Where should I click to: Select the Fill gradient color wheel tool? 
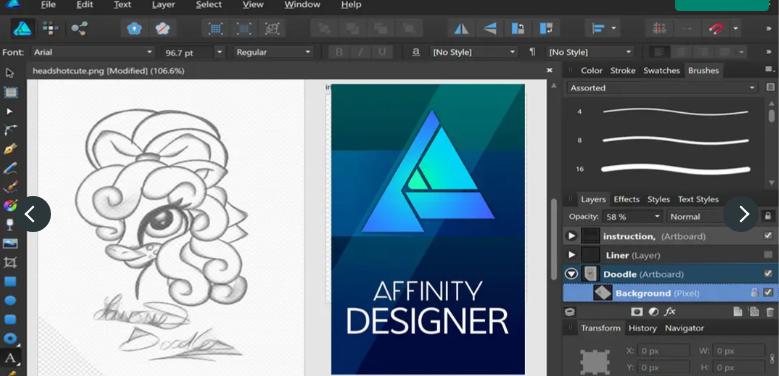click(10, 206)
